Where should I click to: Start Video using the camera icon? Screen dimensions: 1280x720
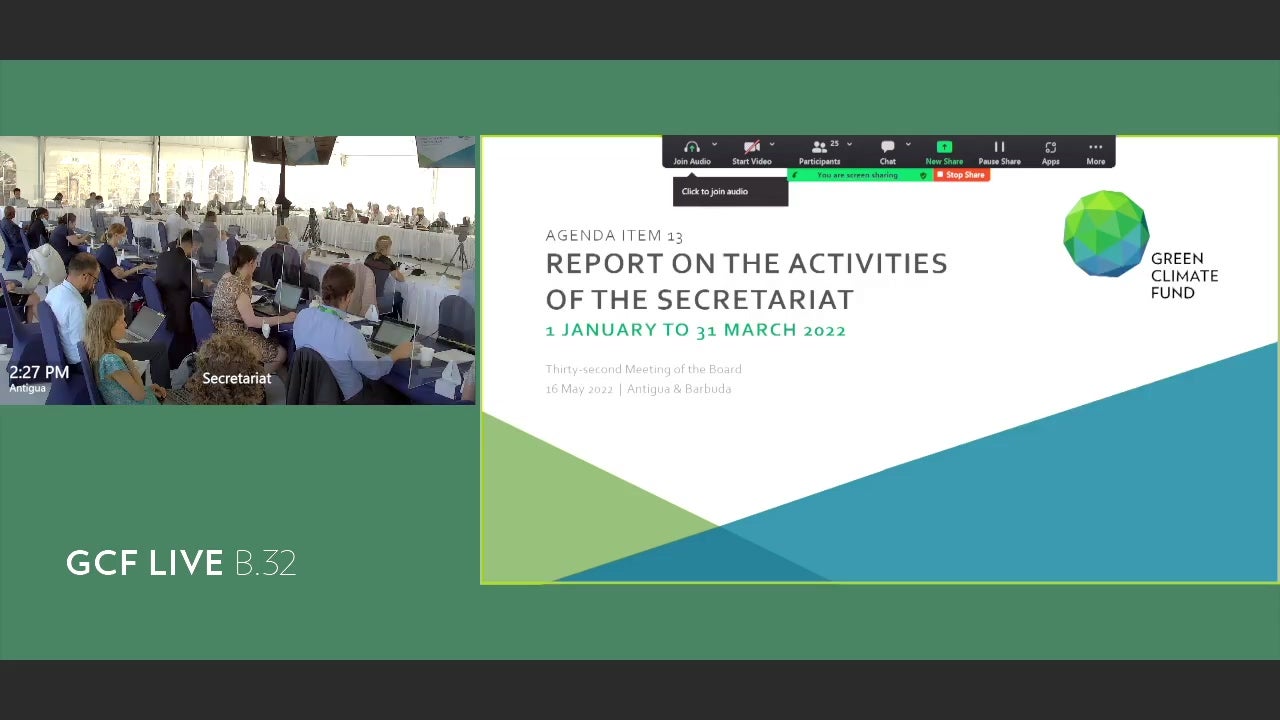[x=752, y=147]
